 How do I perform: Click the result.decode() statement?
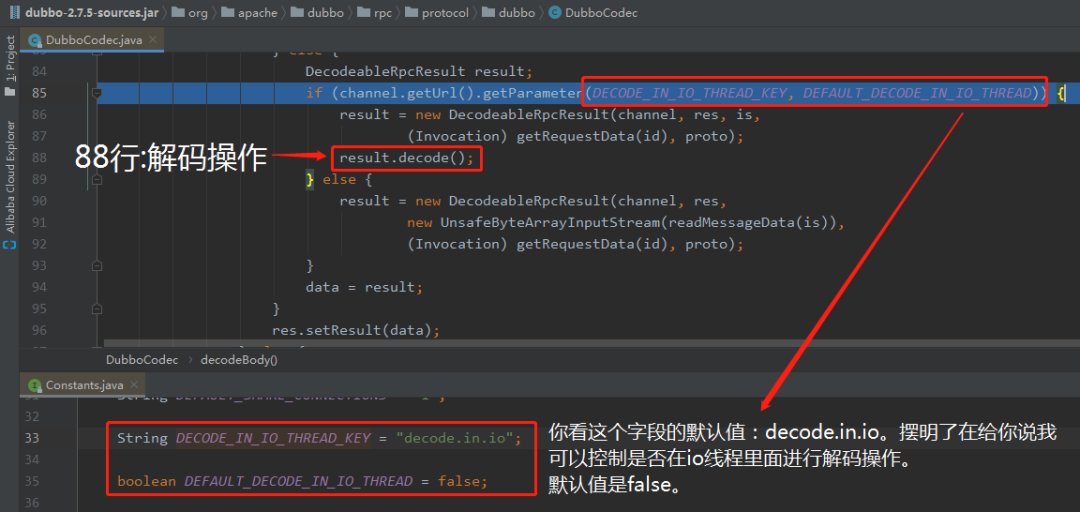(x=406, y=158)
